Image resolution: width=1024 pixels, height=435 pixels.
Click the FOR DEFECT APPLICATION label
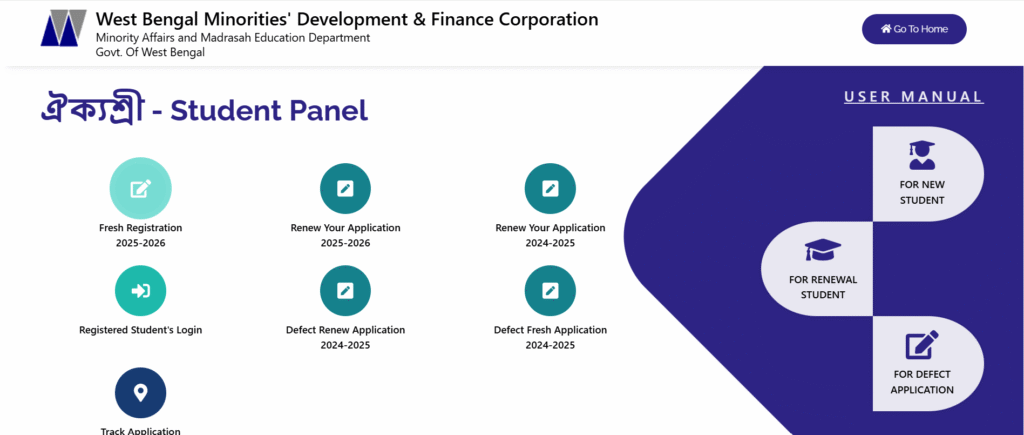tap(922, 382)
